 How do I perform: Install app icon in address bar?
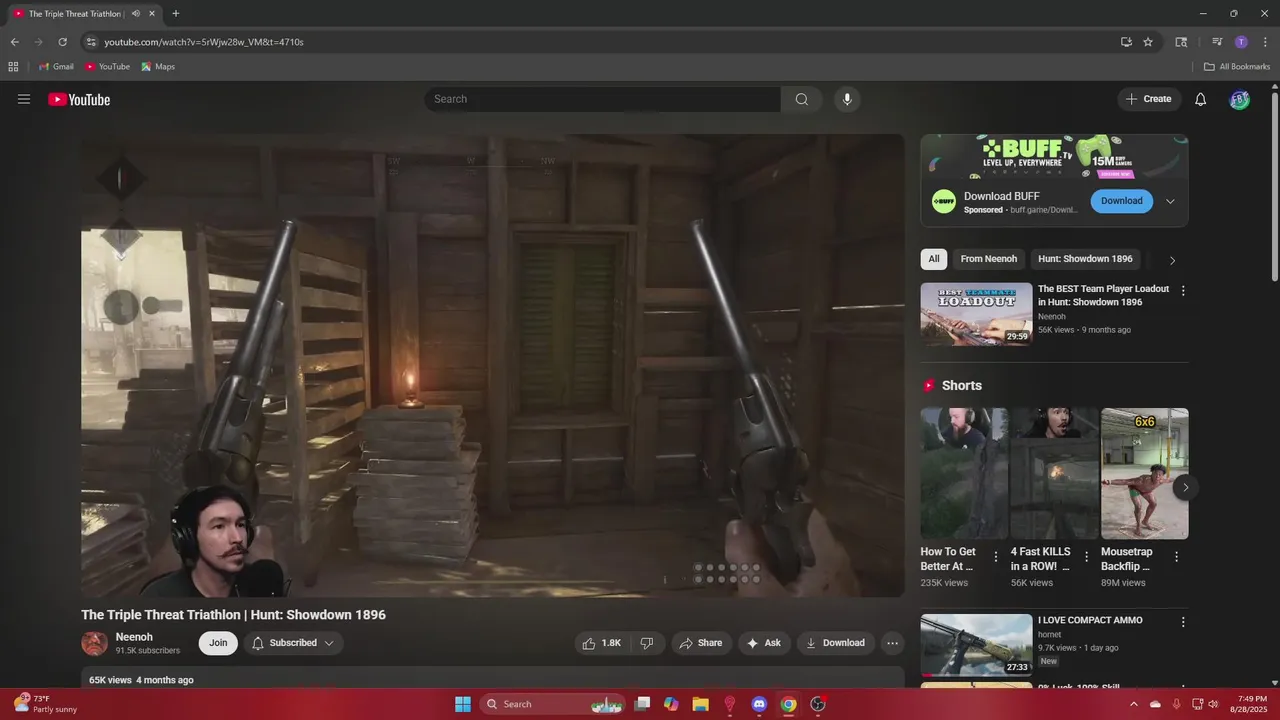click(x=1126, y=42)
